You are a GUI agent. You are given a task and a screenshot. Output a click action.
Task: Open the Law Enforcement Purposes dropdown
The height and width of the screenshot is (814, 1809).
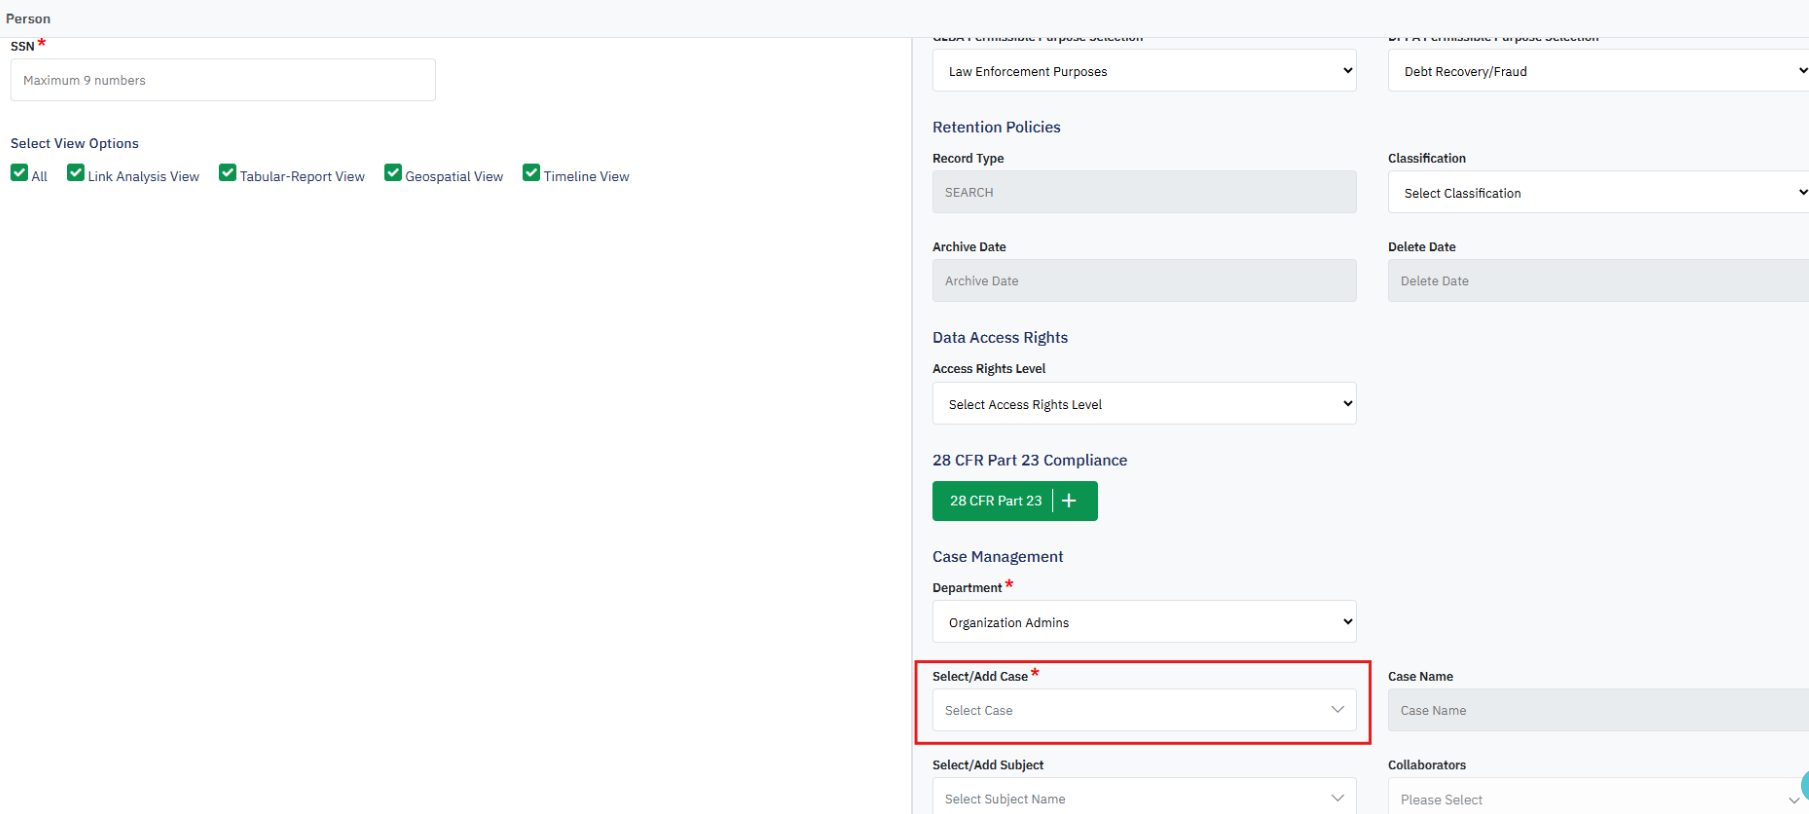point(1143,71)
